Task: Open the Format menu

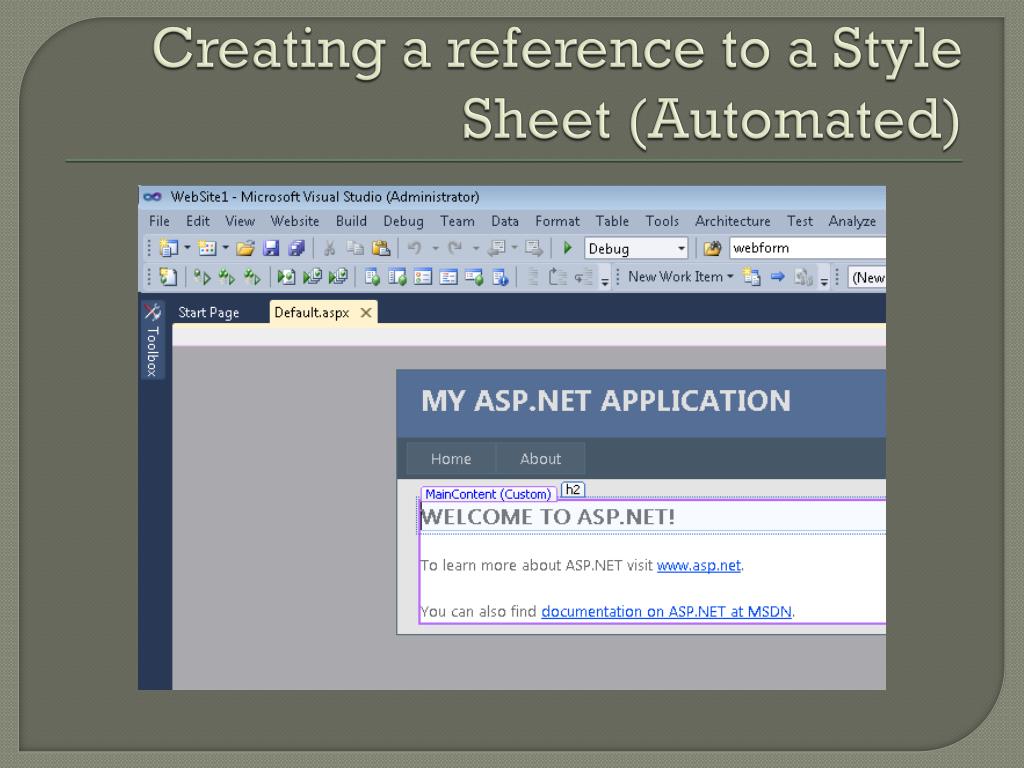Action: click(x=557, y=221)
